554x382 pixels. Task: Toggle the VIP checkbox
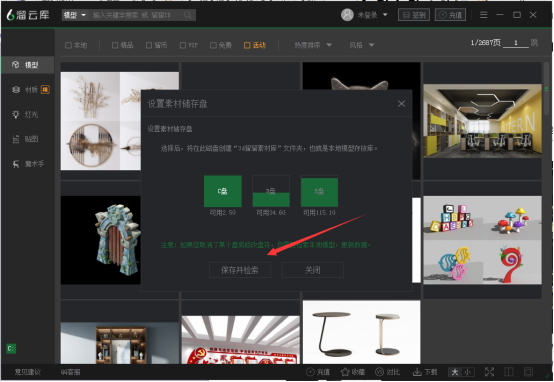point(183,45)
